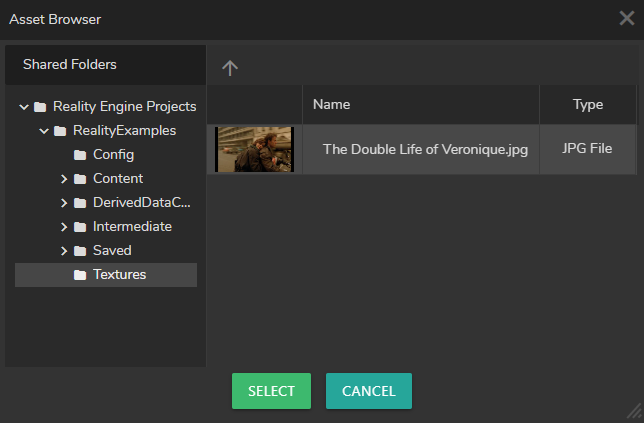Open the Shared Folders tab
This screenshot has width=644, height=423.
tap(70, 65)
